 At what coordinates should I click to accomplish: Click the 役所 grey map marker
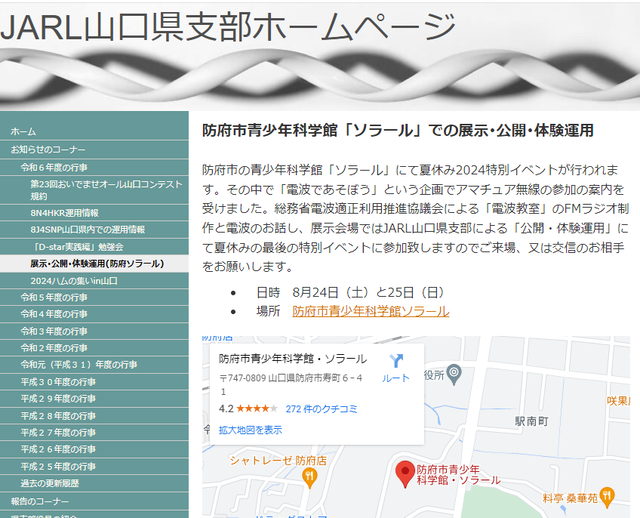[x=454, y=374]
